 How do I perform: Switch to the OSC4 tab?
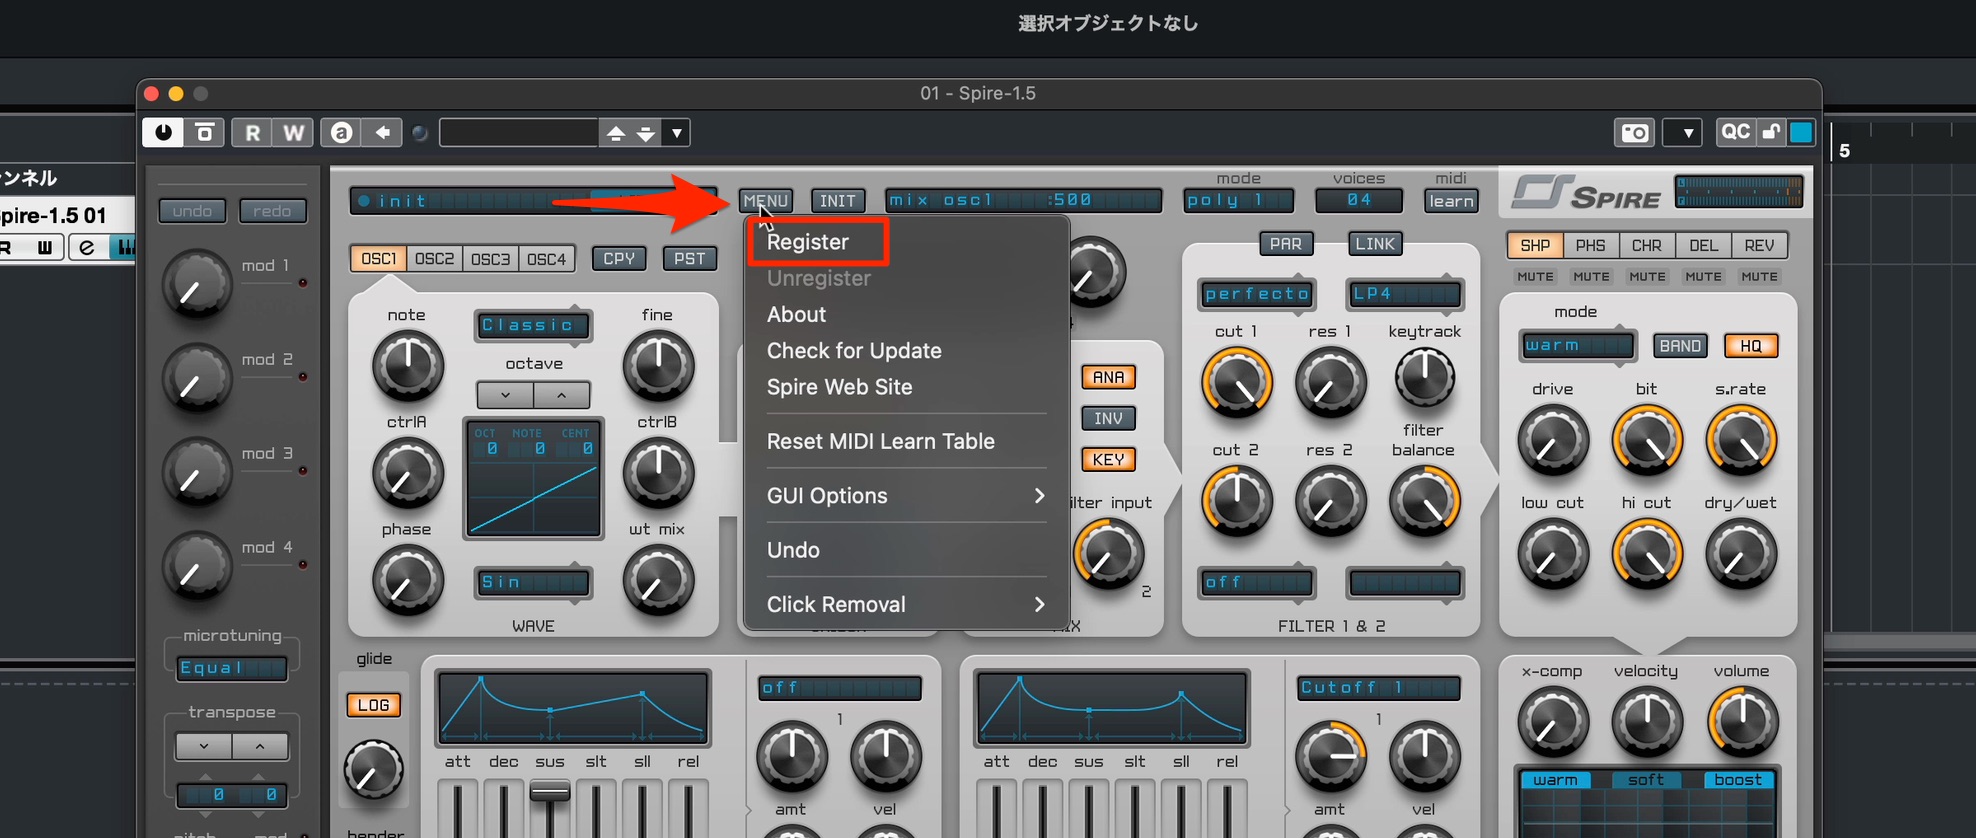(x=546, y=259)
